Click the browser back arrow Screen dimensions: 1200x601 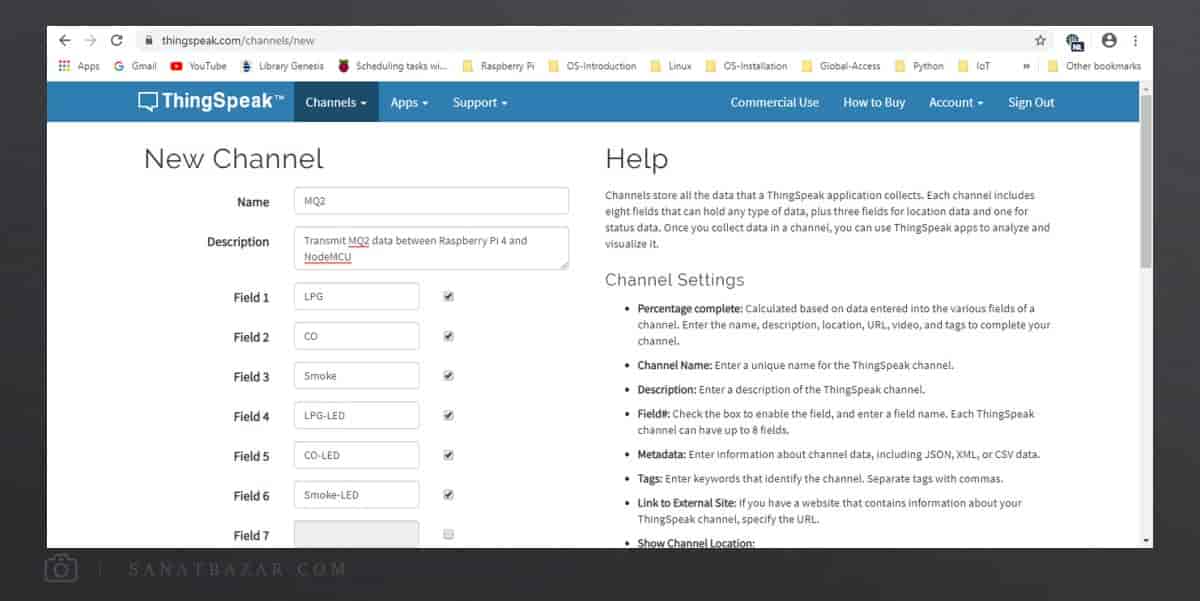click(x=65, y=41)
